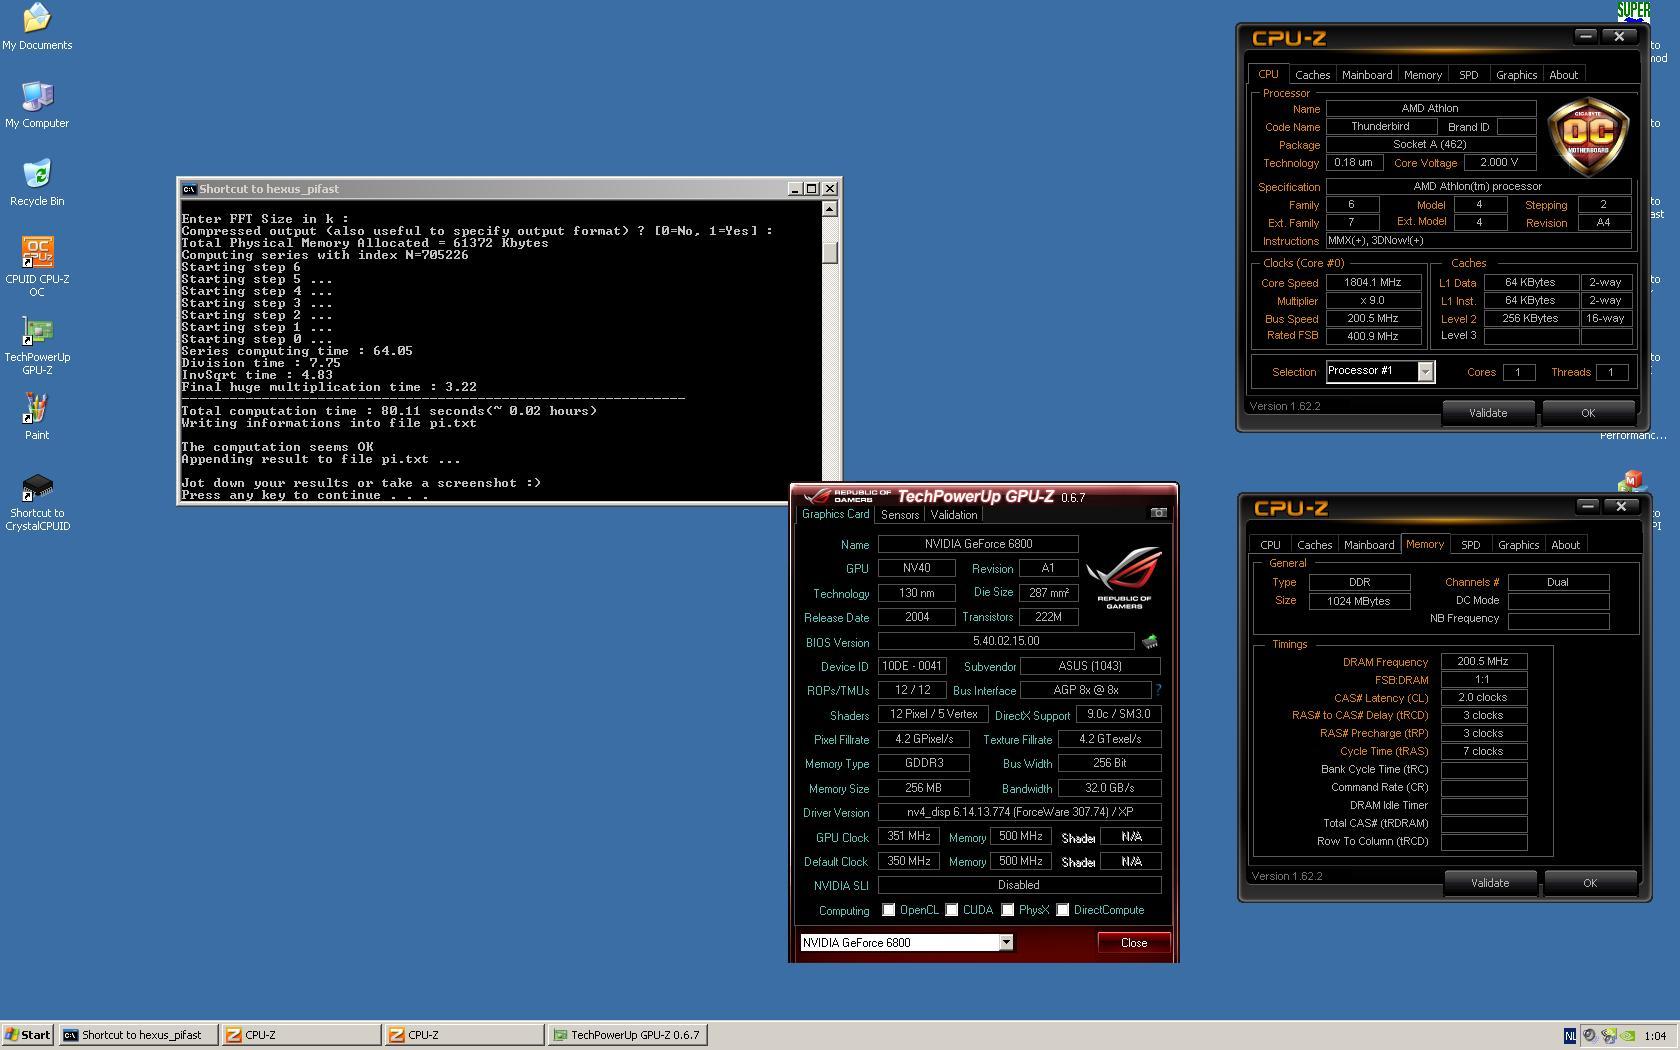1680x1050 pixels.
Task: Click the Core Voltage 2.000 V field
Action: [1499, 162]
